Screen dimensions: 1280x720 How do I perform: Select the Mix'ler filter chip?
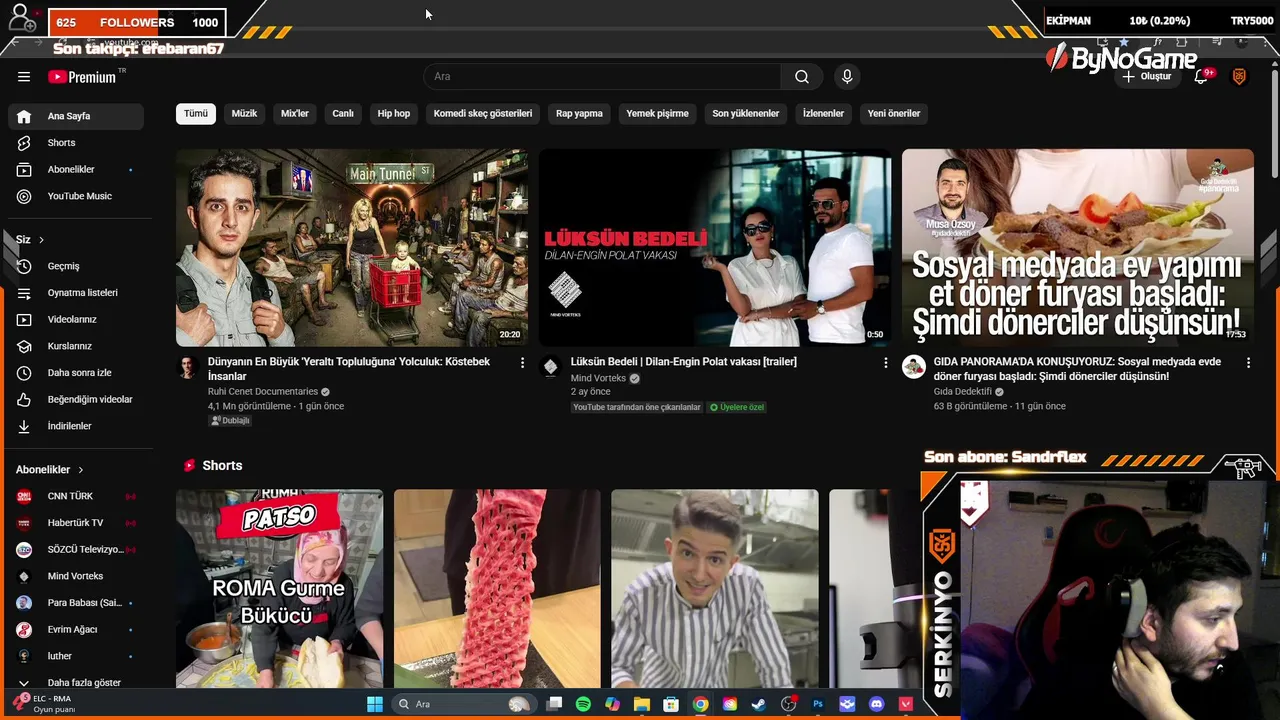295,114
